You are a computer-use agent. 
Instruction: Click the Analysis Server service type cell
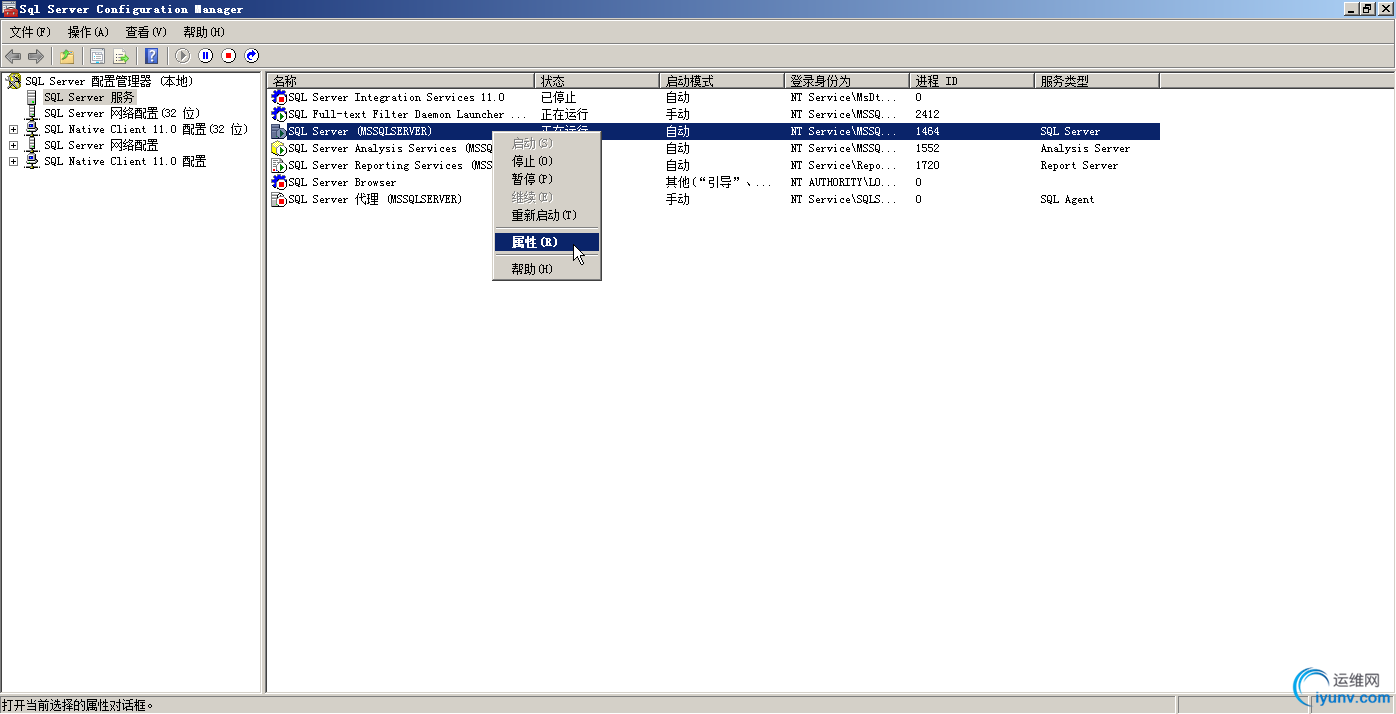coord(1085,148)
